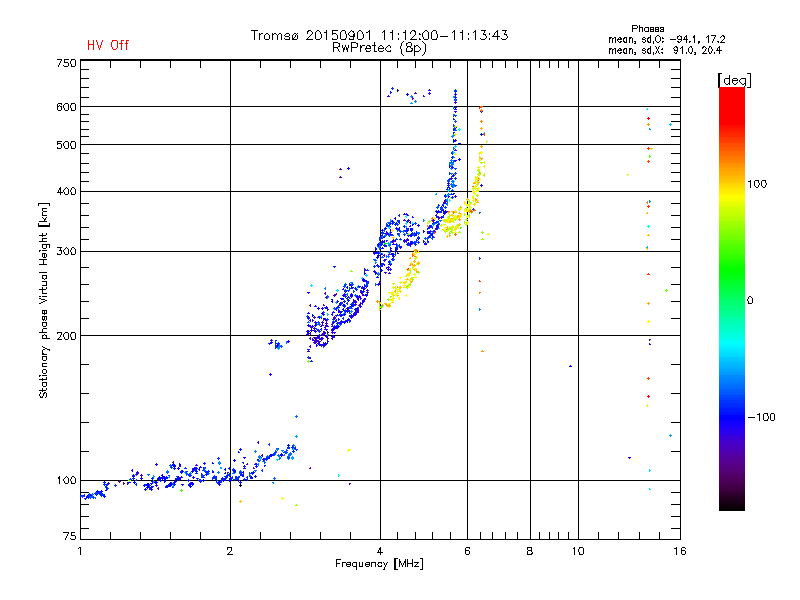800x600 pixels.
Task: Select the plot title 'Tromsø 20150901 11:12:00-11:13:43'
Action: click(x=379, y=35)
